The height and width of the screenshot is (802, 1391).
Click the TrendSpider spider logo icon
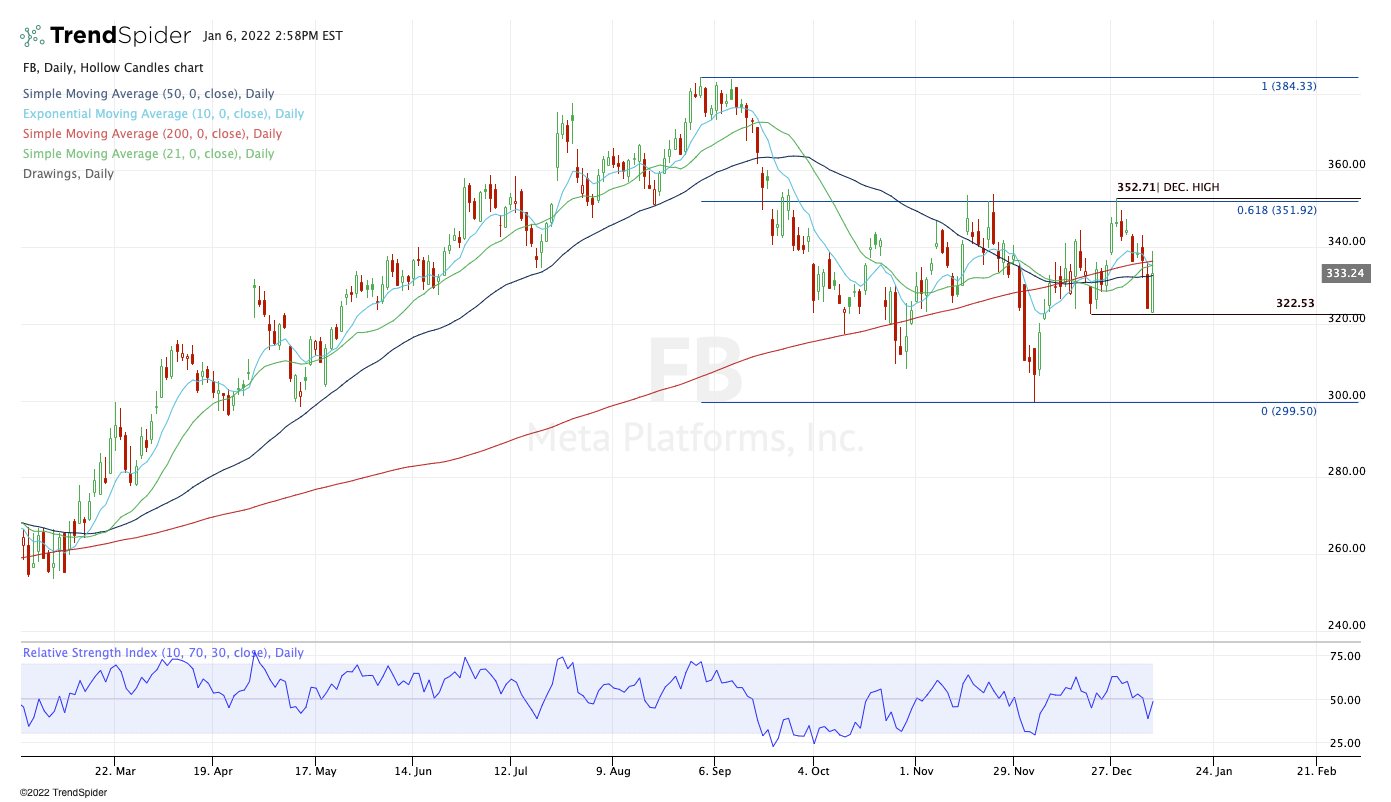tap(32, 36)
